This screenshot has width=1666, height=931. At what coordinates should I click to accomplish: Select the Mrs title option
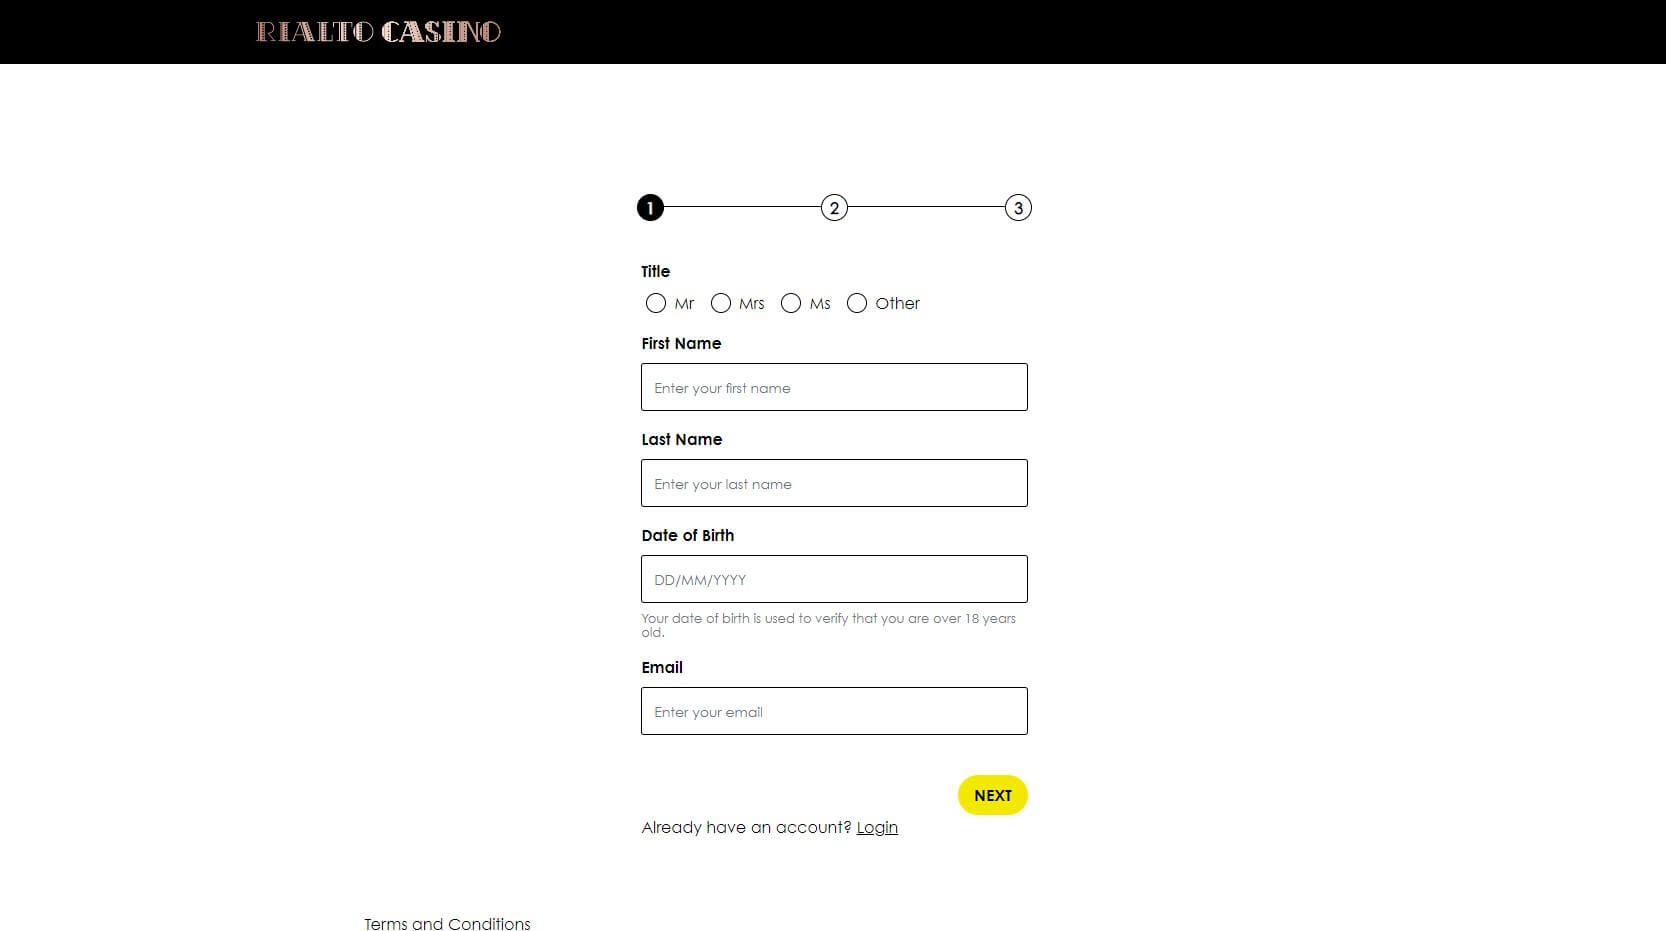pos(721,303)
